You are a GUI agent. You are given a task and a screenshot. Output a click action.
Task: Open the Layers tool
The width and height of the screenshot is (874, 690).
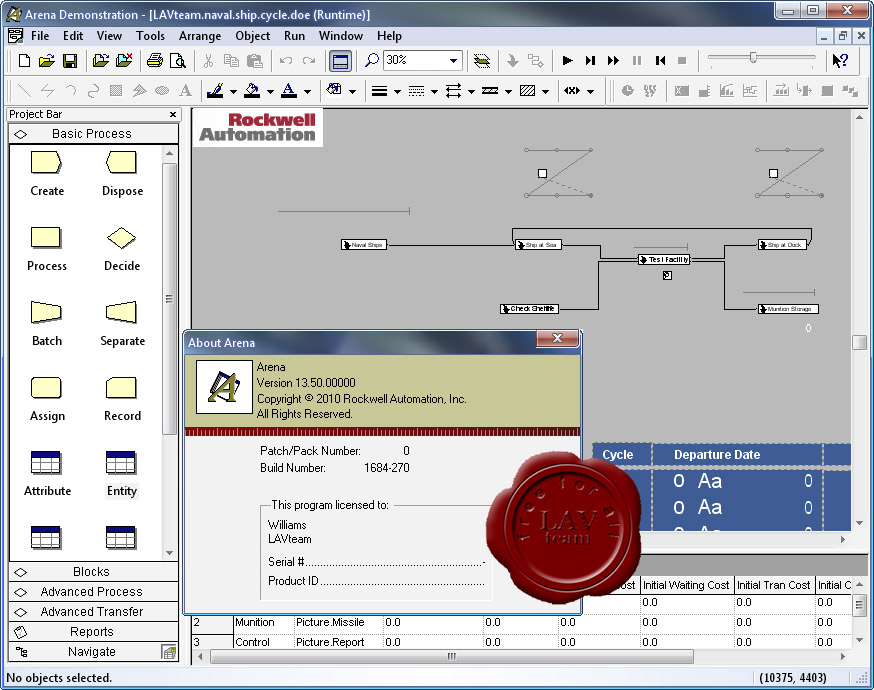pos(482,60)
